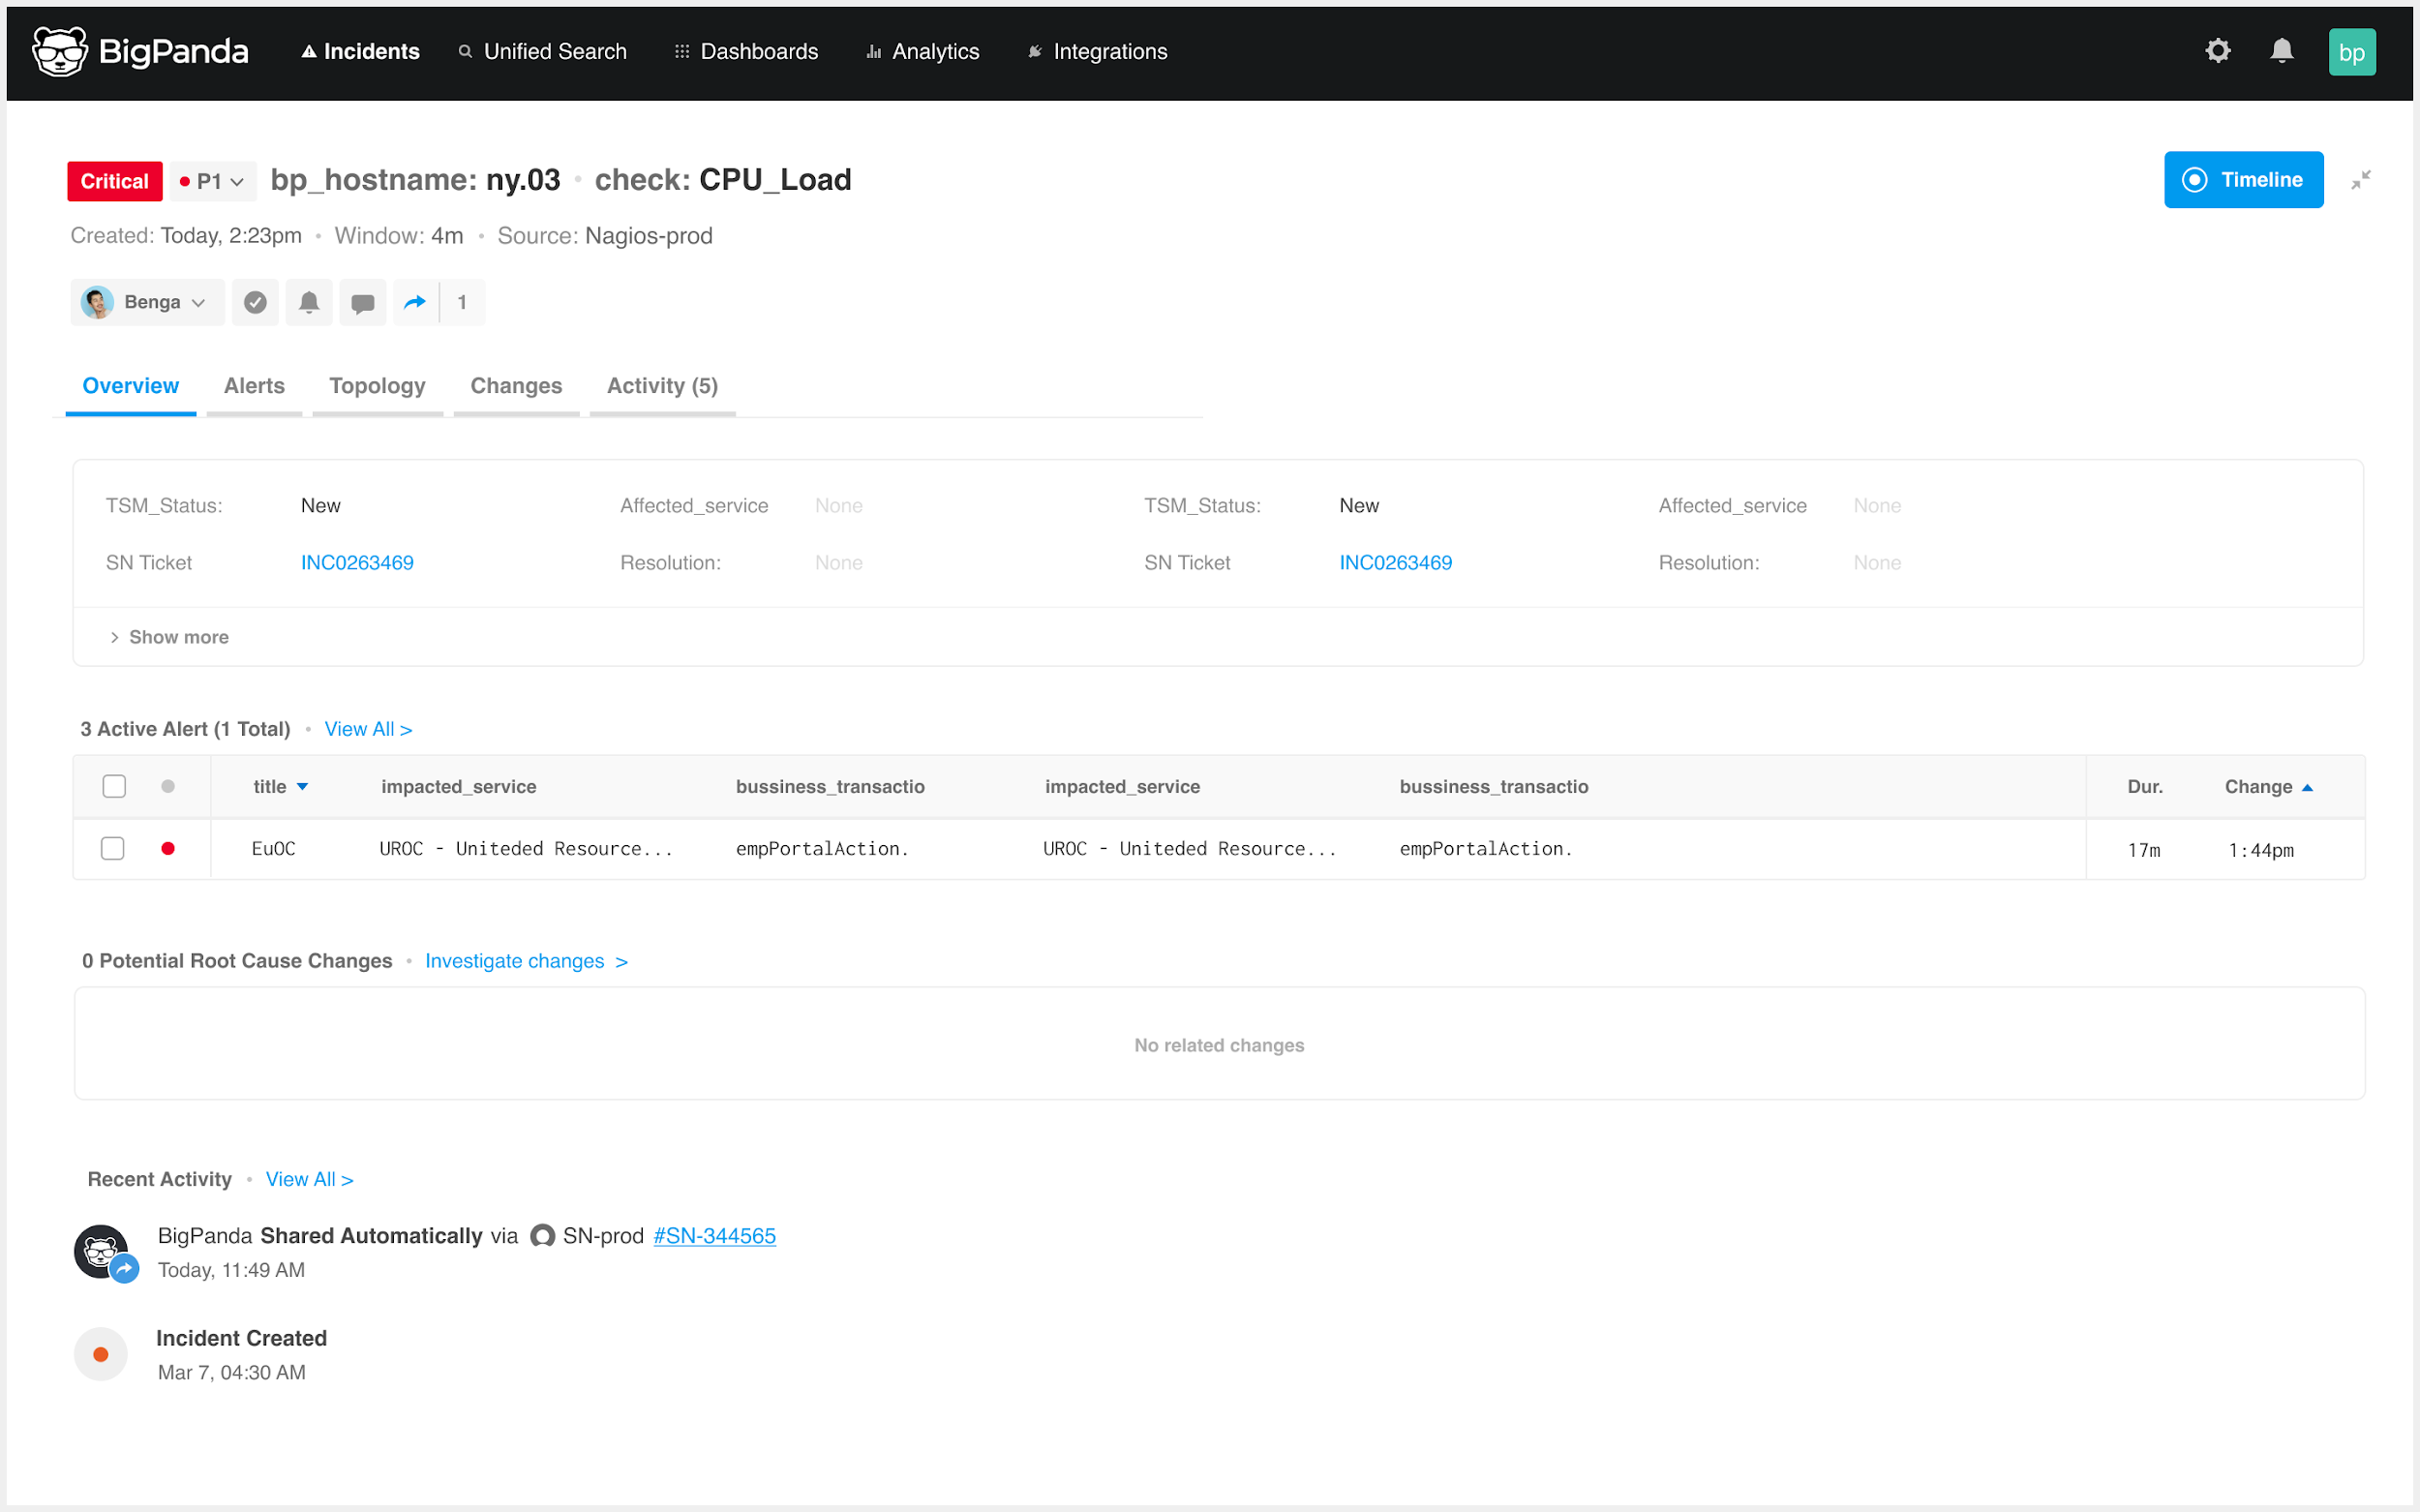Click View All for Recent Activity
Screen dimensions: 2420x1512
309,1179
